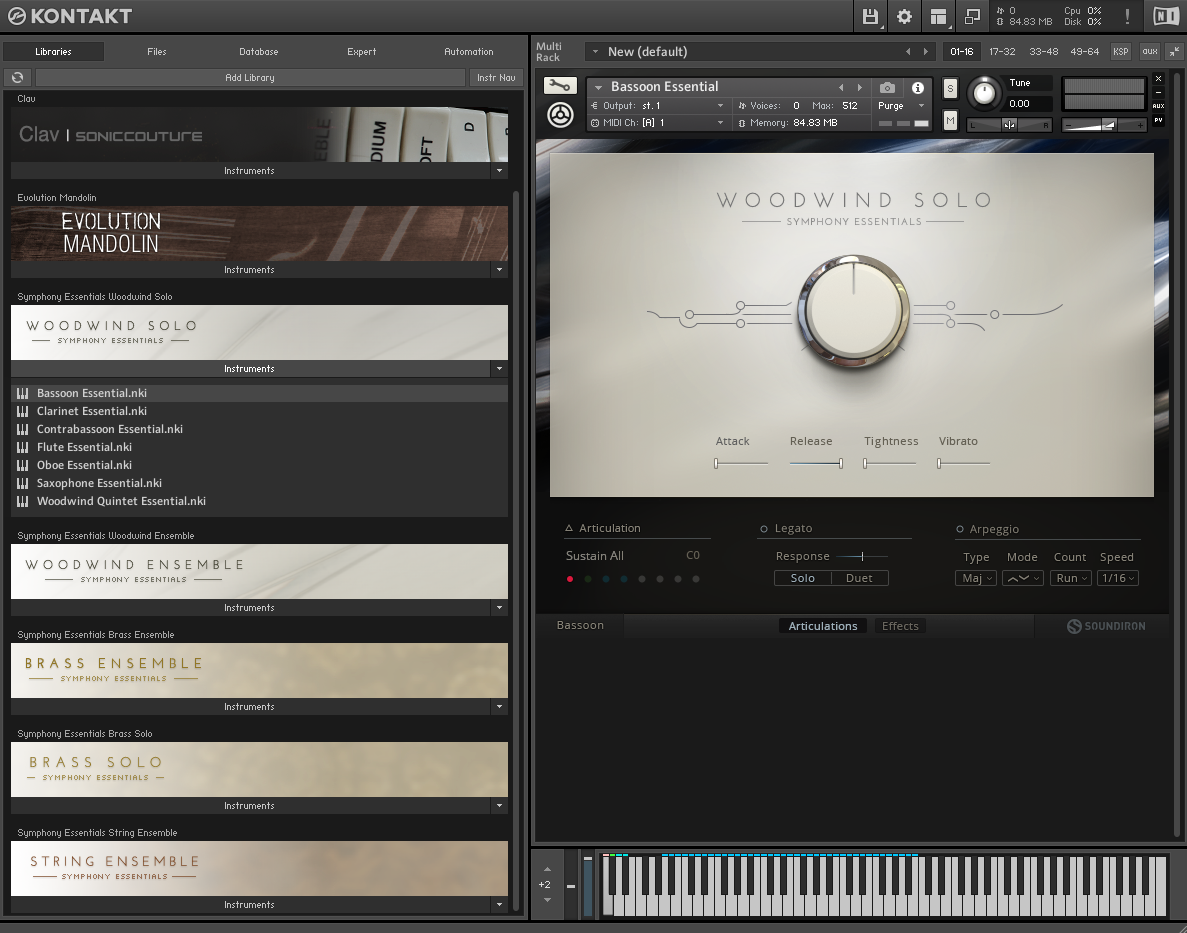Click the Soundiron logo

click(1106, 626)
